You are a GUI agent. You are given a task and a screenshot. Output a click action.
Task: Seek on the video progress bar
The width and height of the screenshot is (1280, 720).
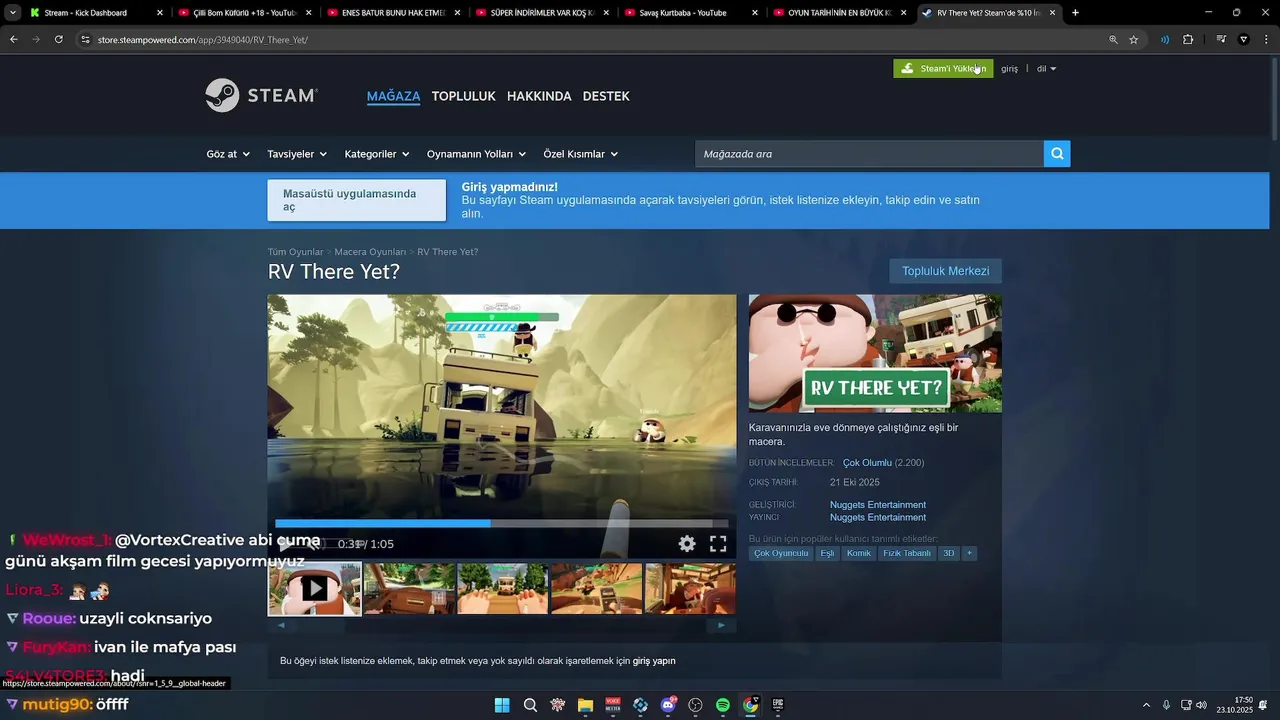[x=501, y=523]
